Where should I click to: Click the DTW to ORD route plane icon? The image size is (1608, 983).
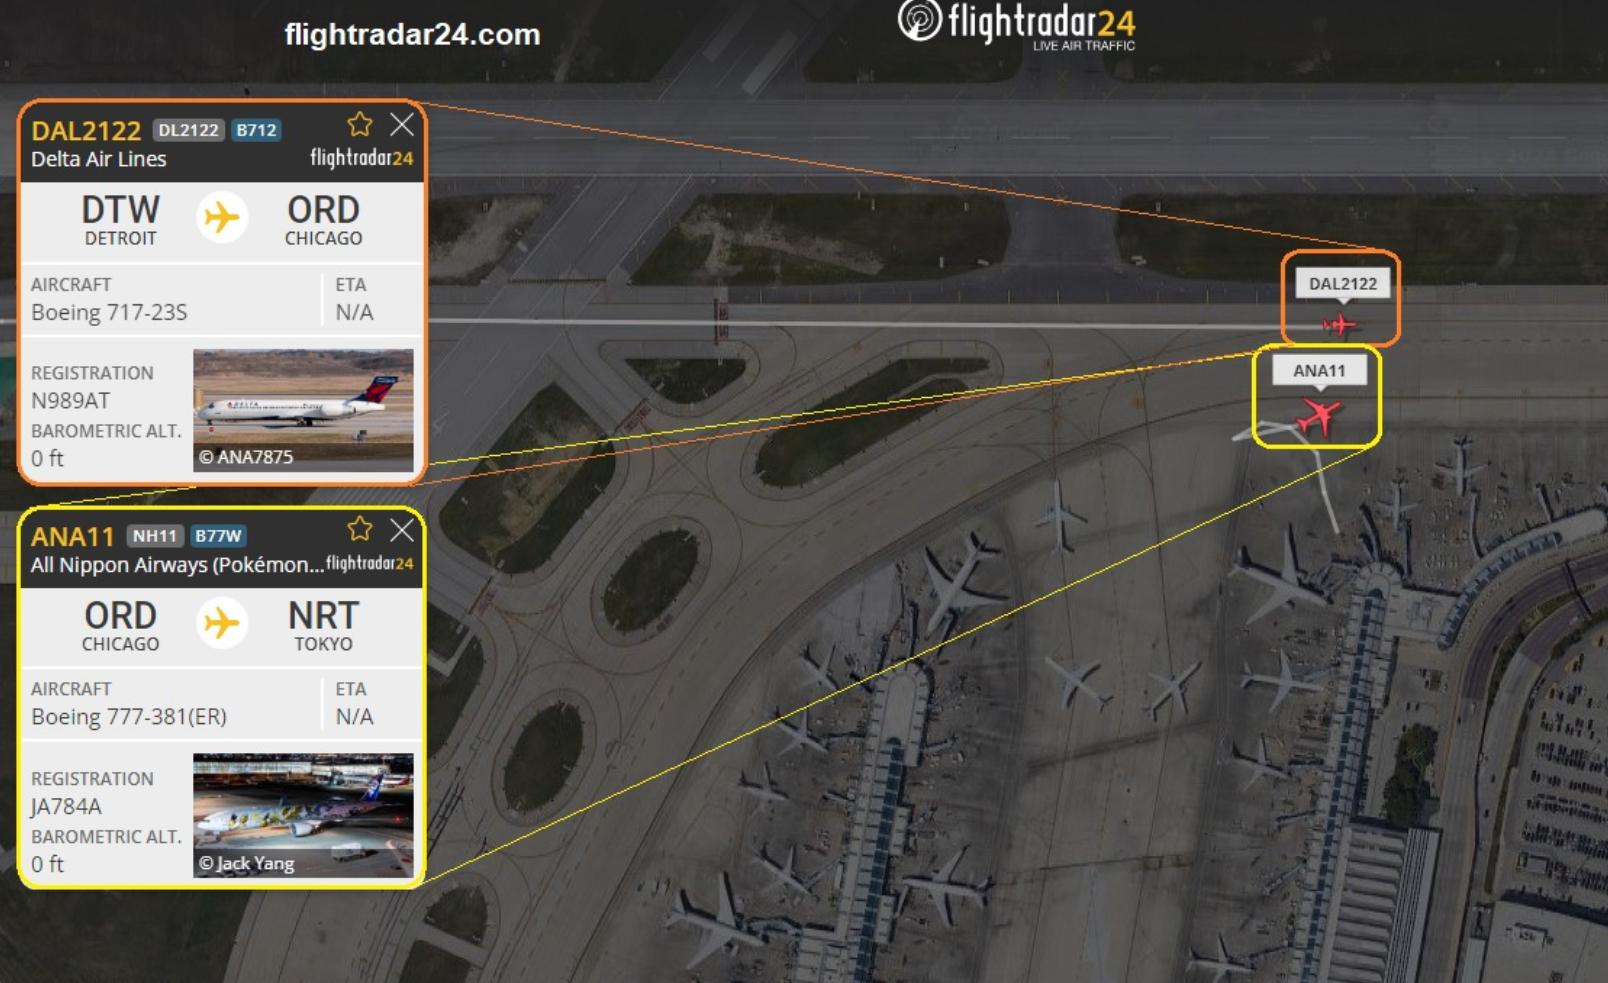[x=221, y=217]
